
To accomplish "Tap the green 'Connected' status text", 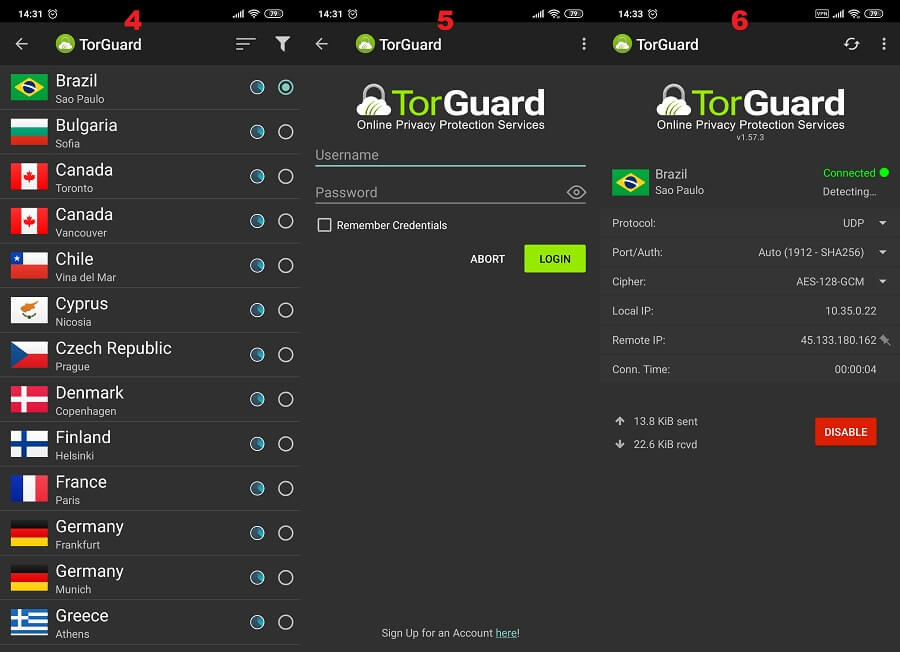I will tap(849, 173).
